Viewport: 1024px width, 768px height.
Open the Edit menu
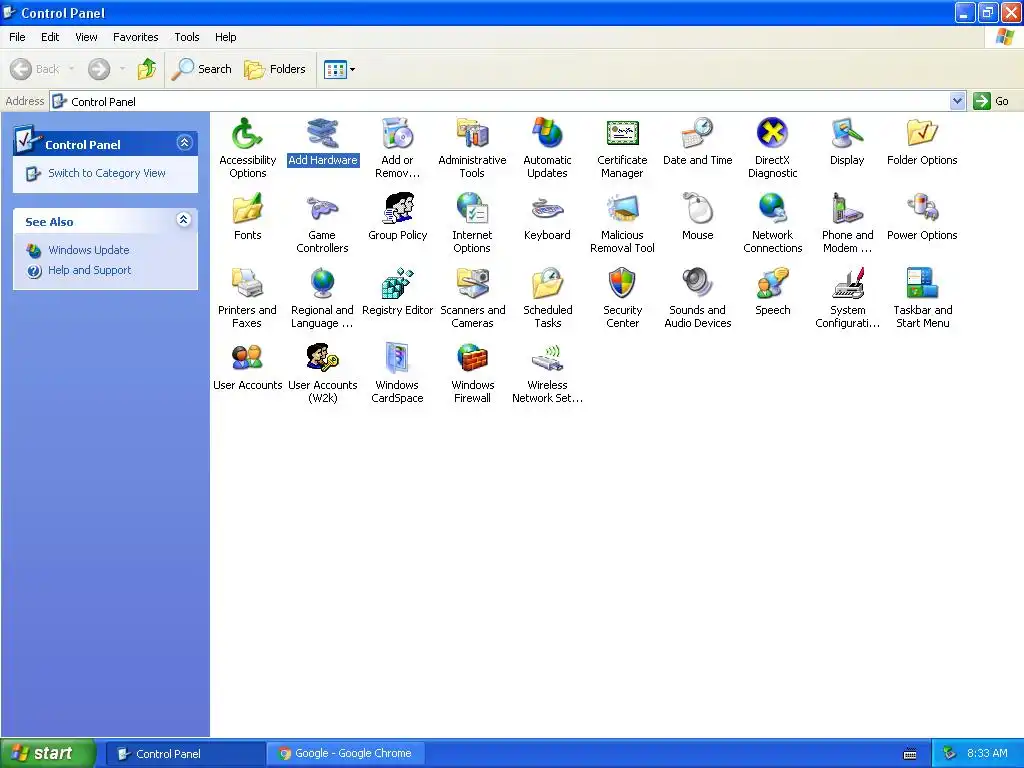(x=50, y=37)
